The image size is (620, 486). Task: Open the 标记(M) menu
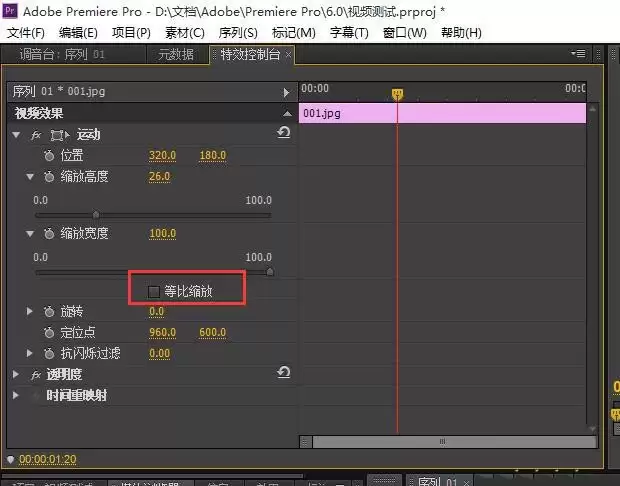[x=293, y=32]
